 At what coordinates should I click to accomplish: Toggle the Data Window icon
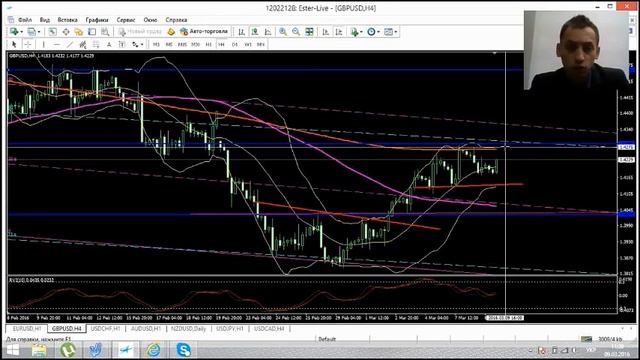66,32
